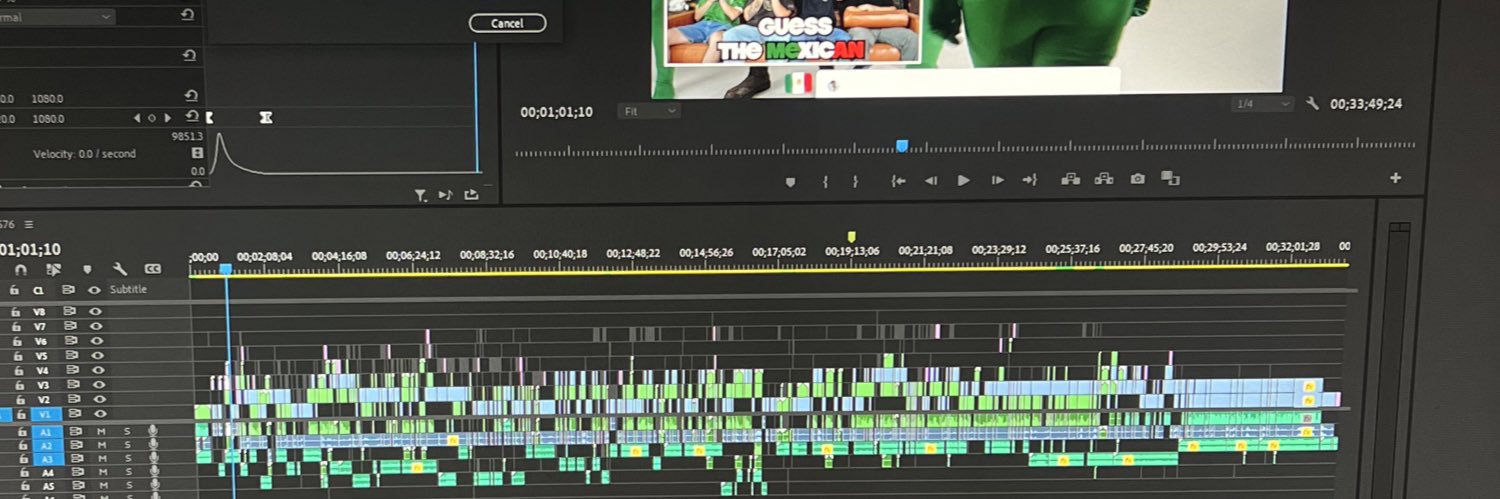Hide Subtitle track eye icon

point(94,290)
